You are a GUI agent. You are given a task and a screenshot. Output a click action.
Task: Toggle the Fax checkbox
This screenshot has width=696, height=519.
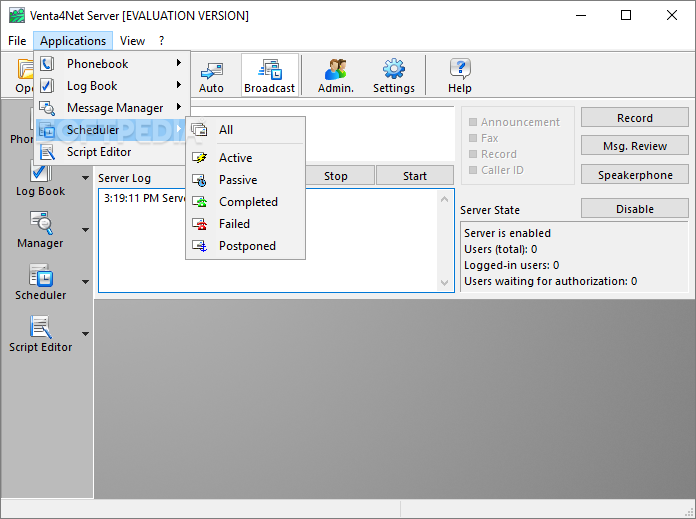coord(473,138)
